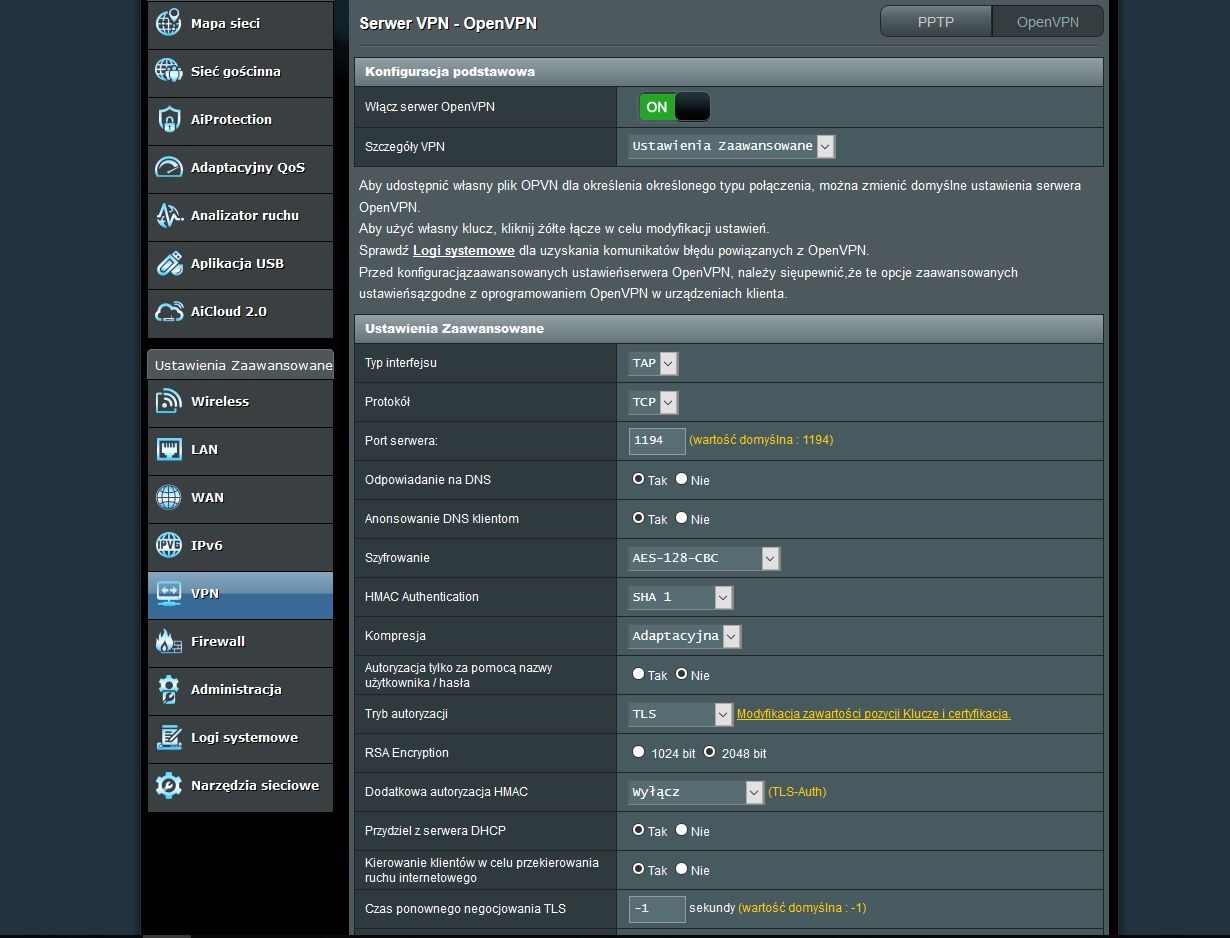Viewport: 1230px width, 938px height.
Task: Open LAN settings icon
Action: click(169, 449)
